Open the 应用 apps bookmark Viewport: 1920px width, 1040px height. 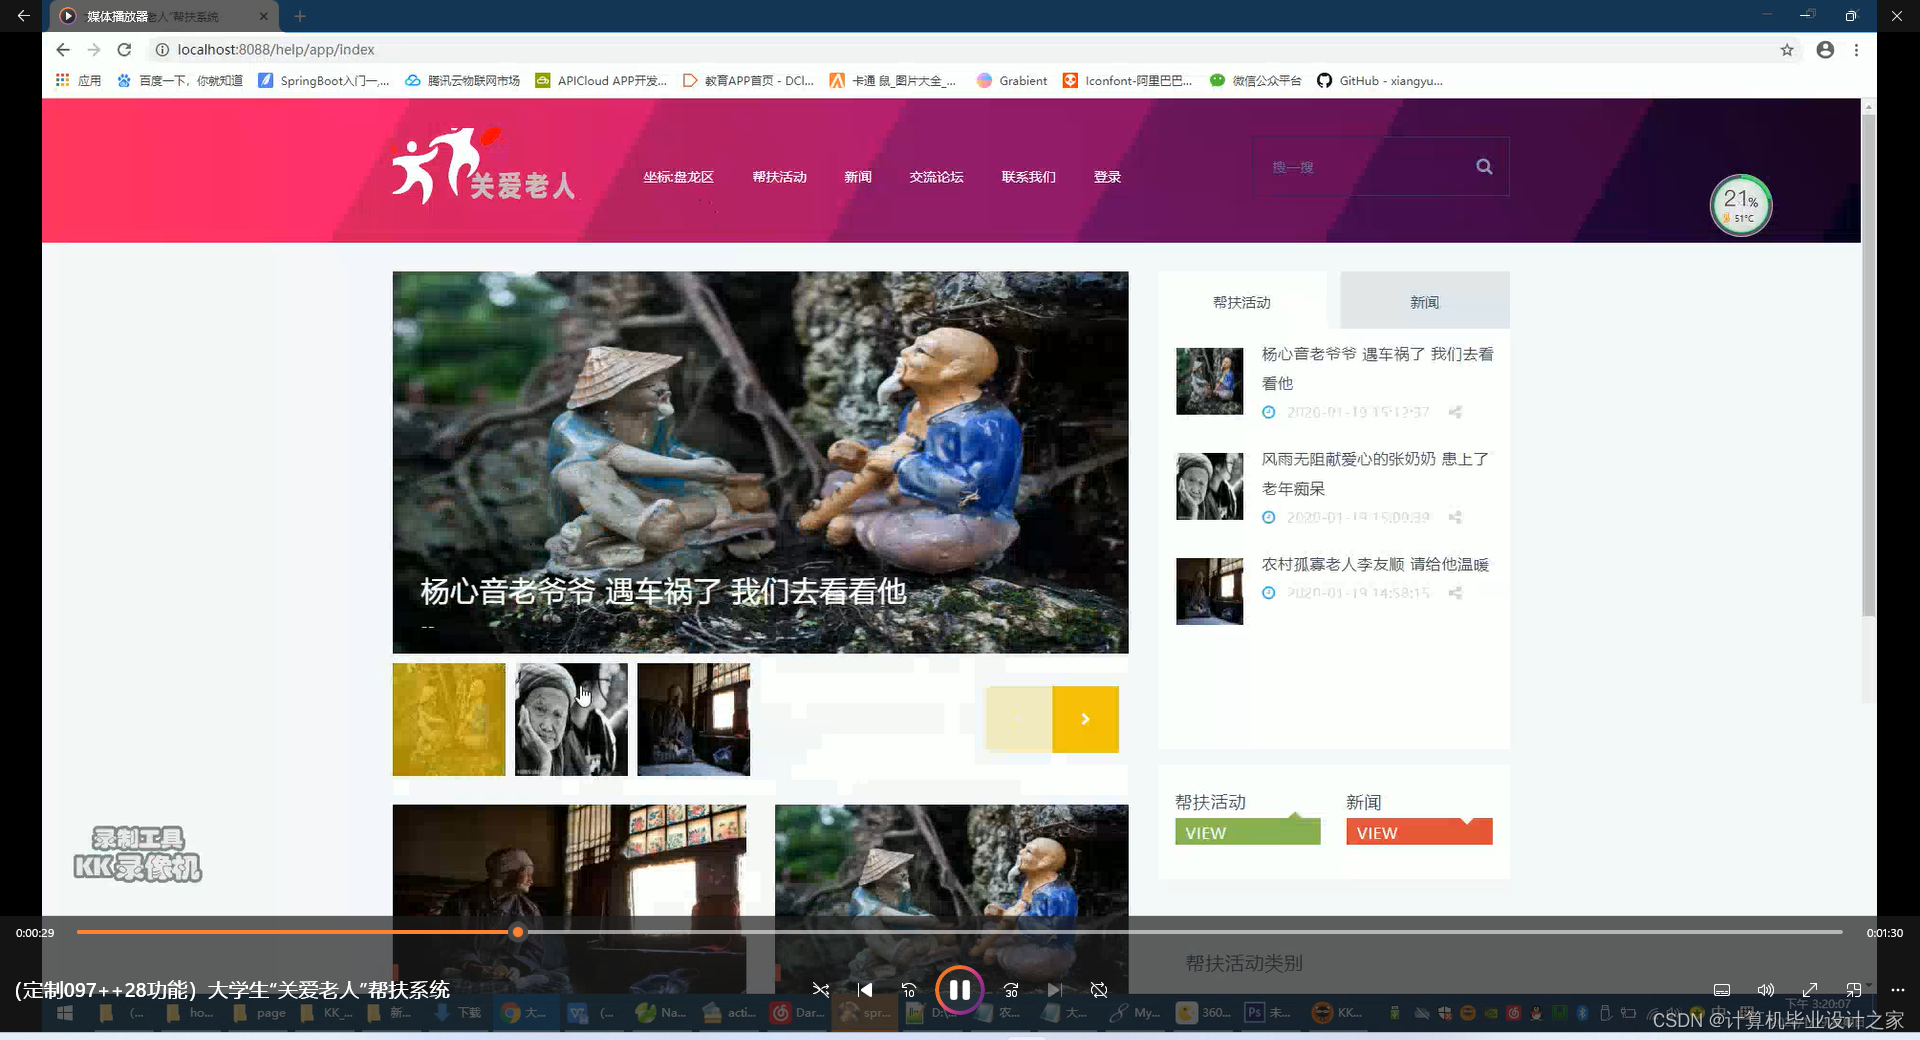click(78, 81)
